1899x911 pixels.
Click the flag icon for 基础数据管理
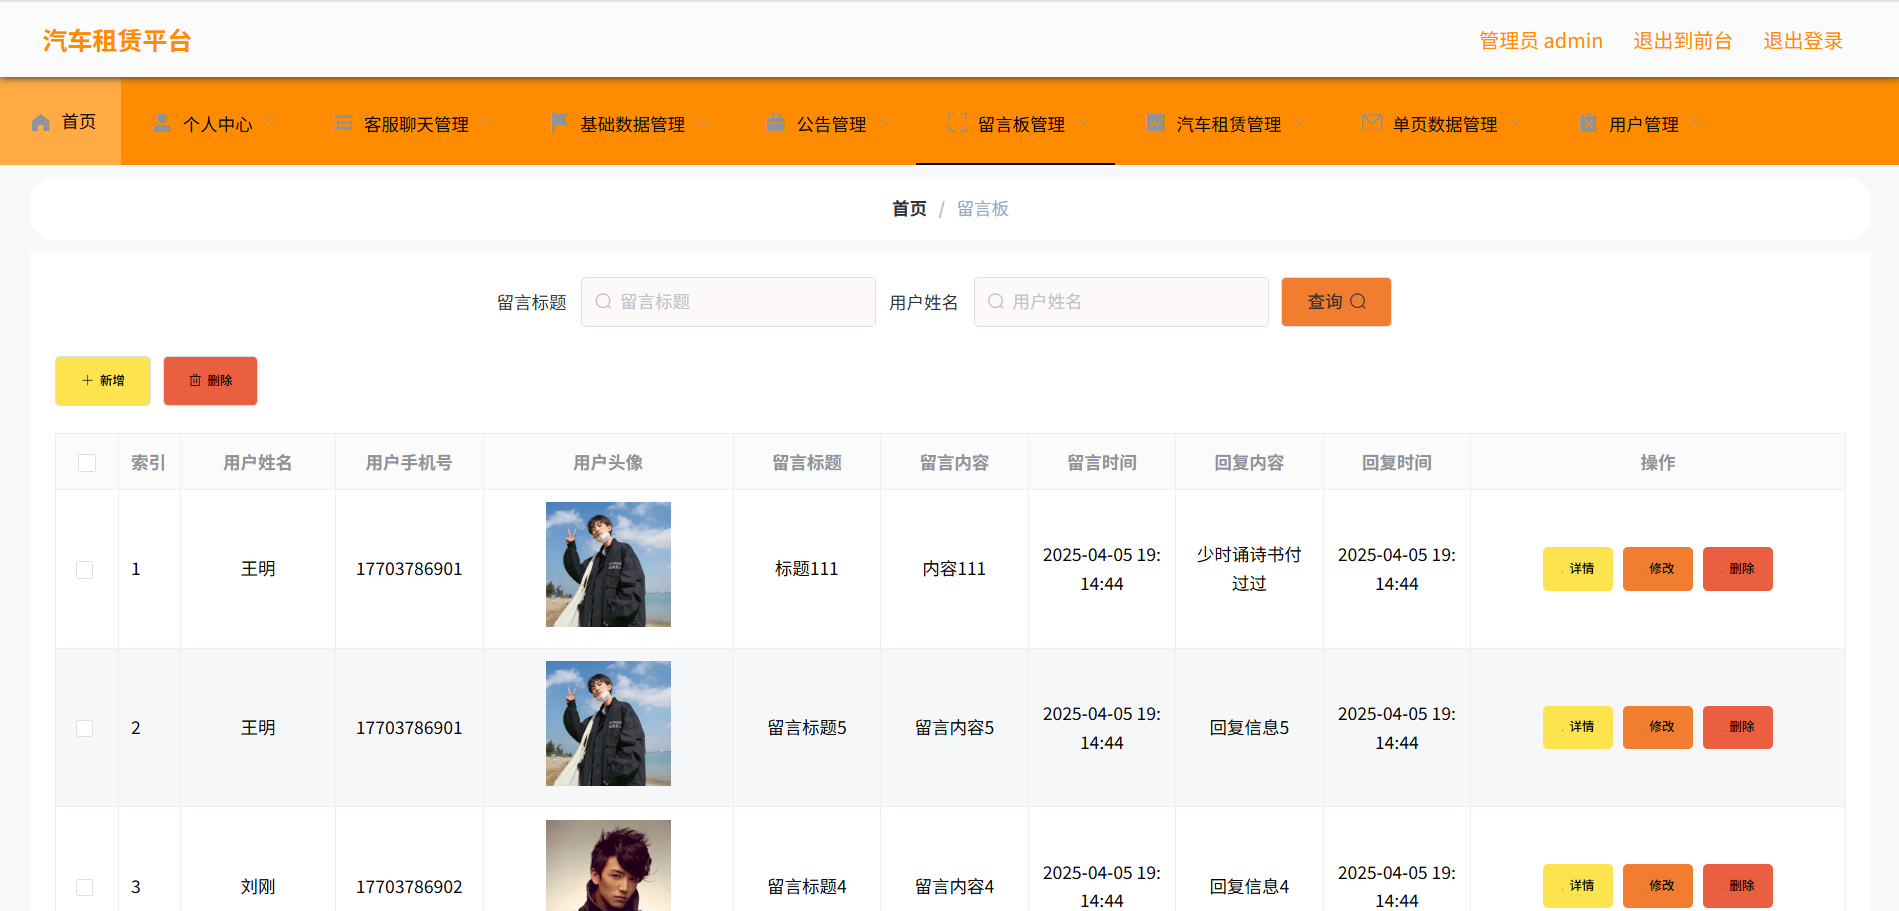click(559, 123)
